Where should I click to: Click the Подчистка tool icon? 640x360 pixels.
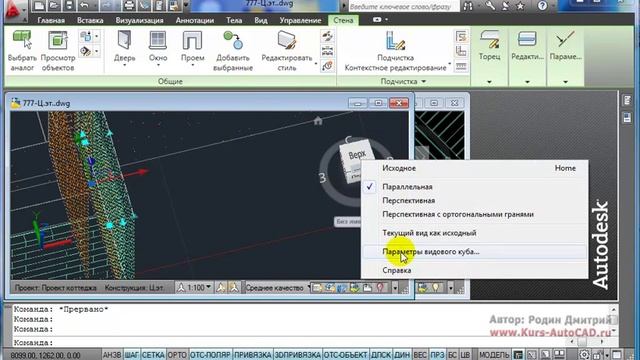[x=395, y=41]
